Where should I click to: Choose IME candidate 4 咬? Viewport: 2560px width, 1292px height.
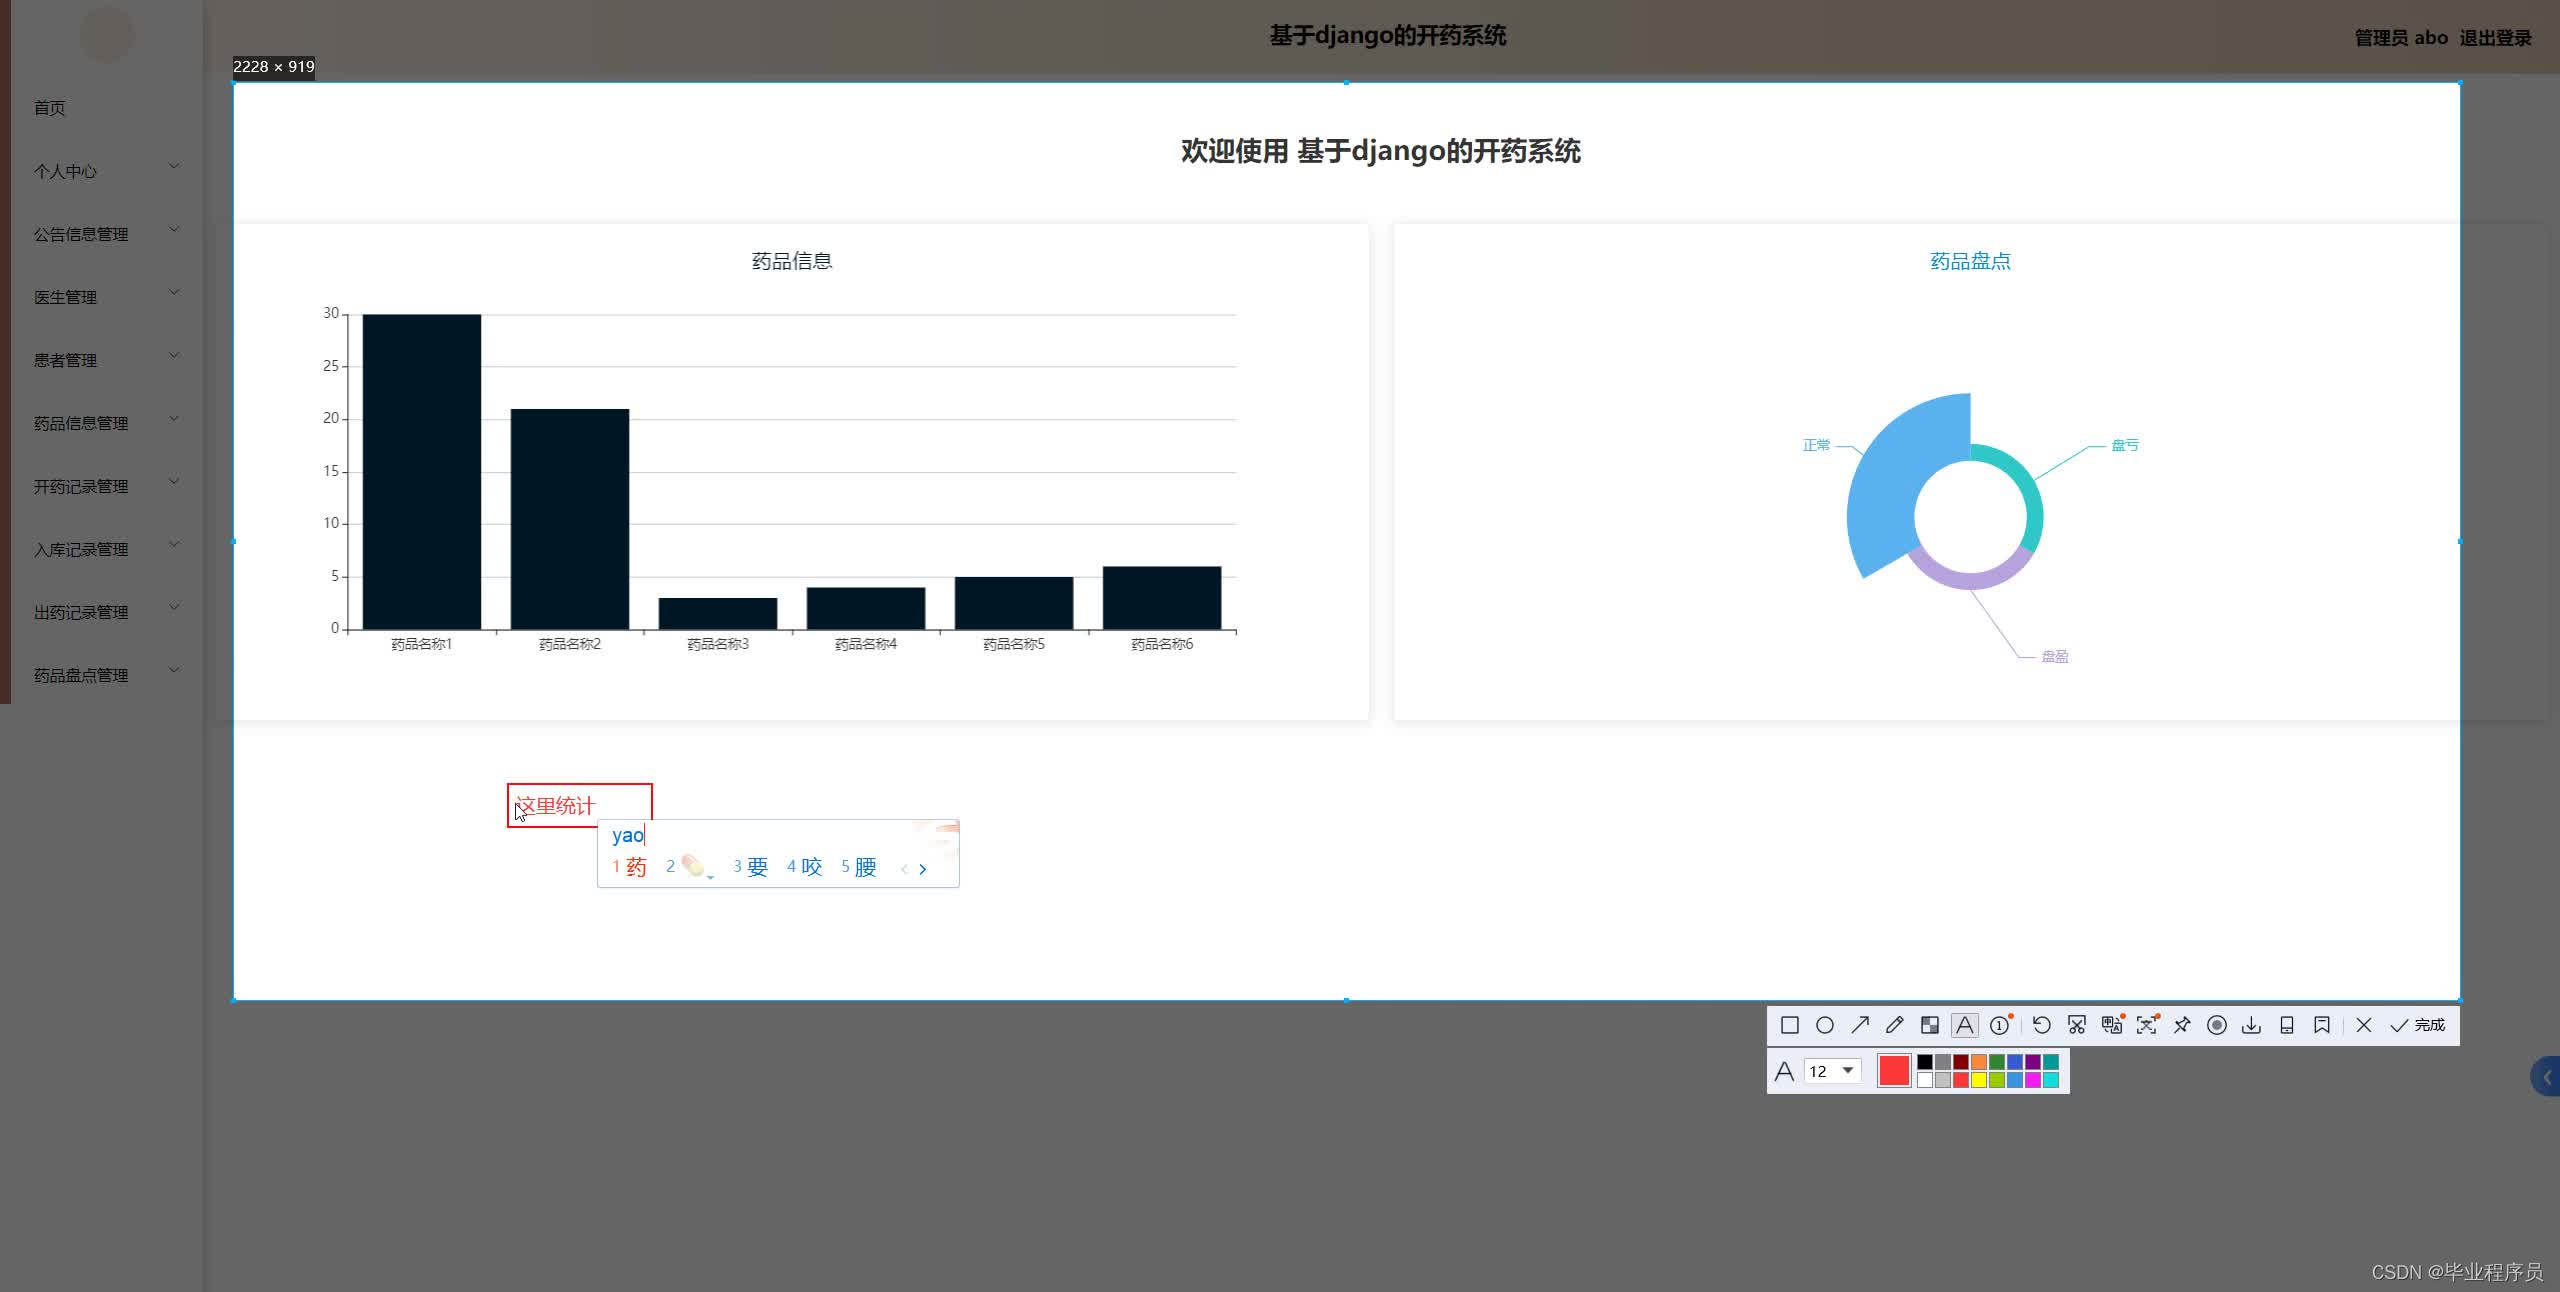click(805, 867)
